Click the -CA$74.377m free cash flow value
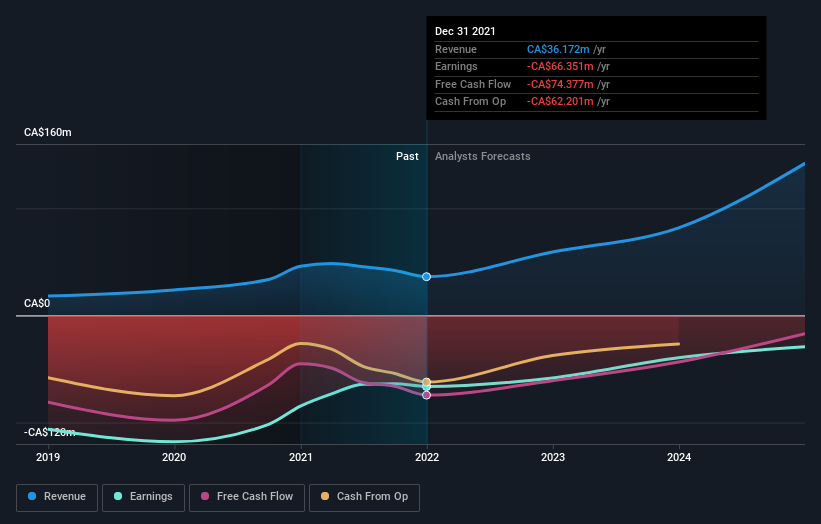821x524 pixels. click(x=560, y=84)
